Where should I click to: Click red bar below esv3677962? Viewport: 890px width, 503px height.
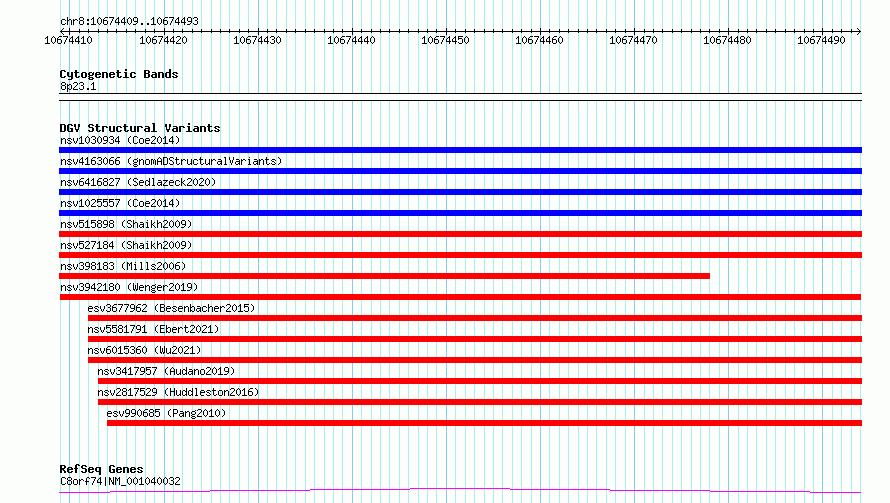[x=475, y=318]
